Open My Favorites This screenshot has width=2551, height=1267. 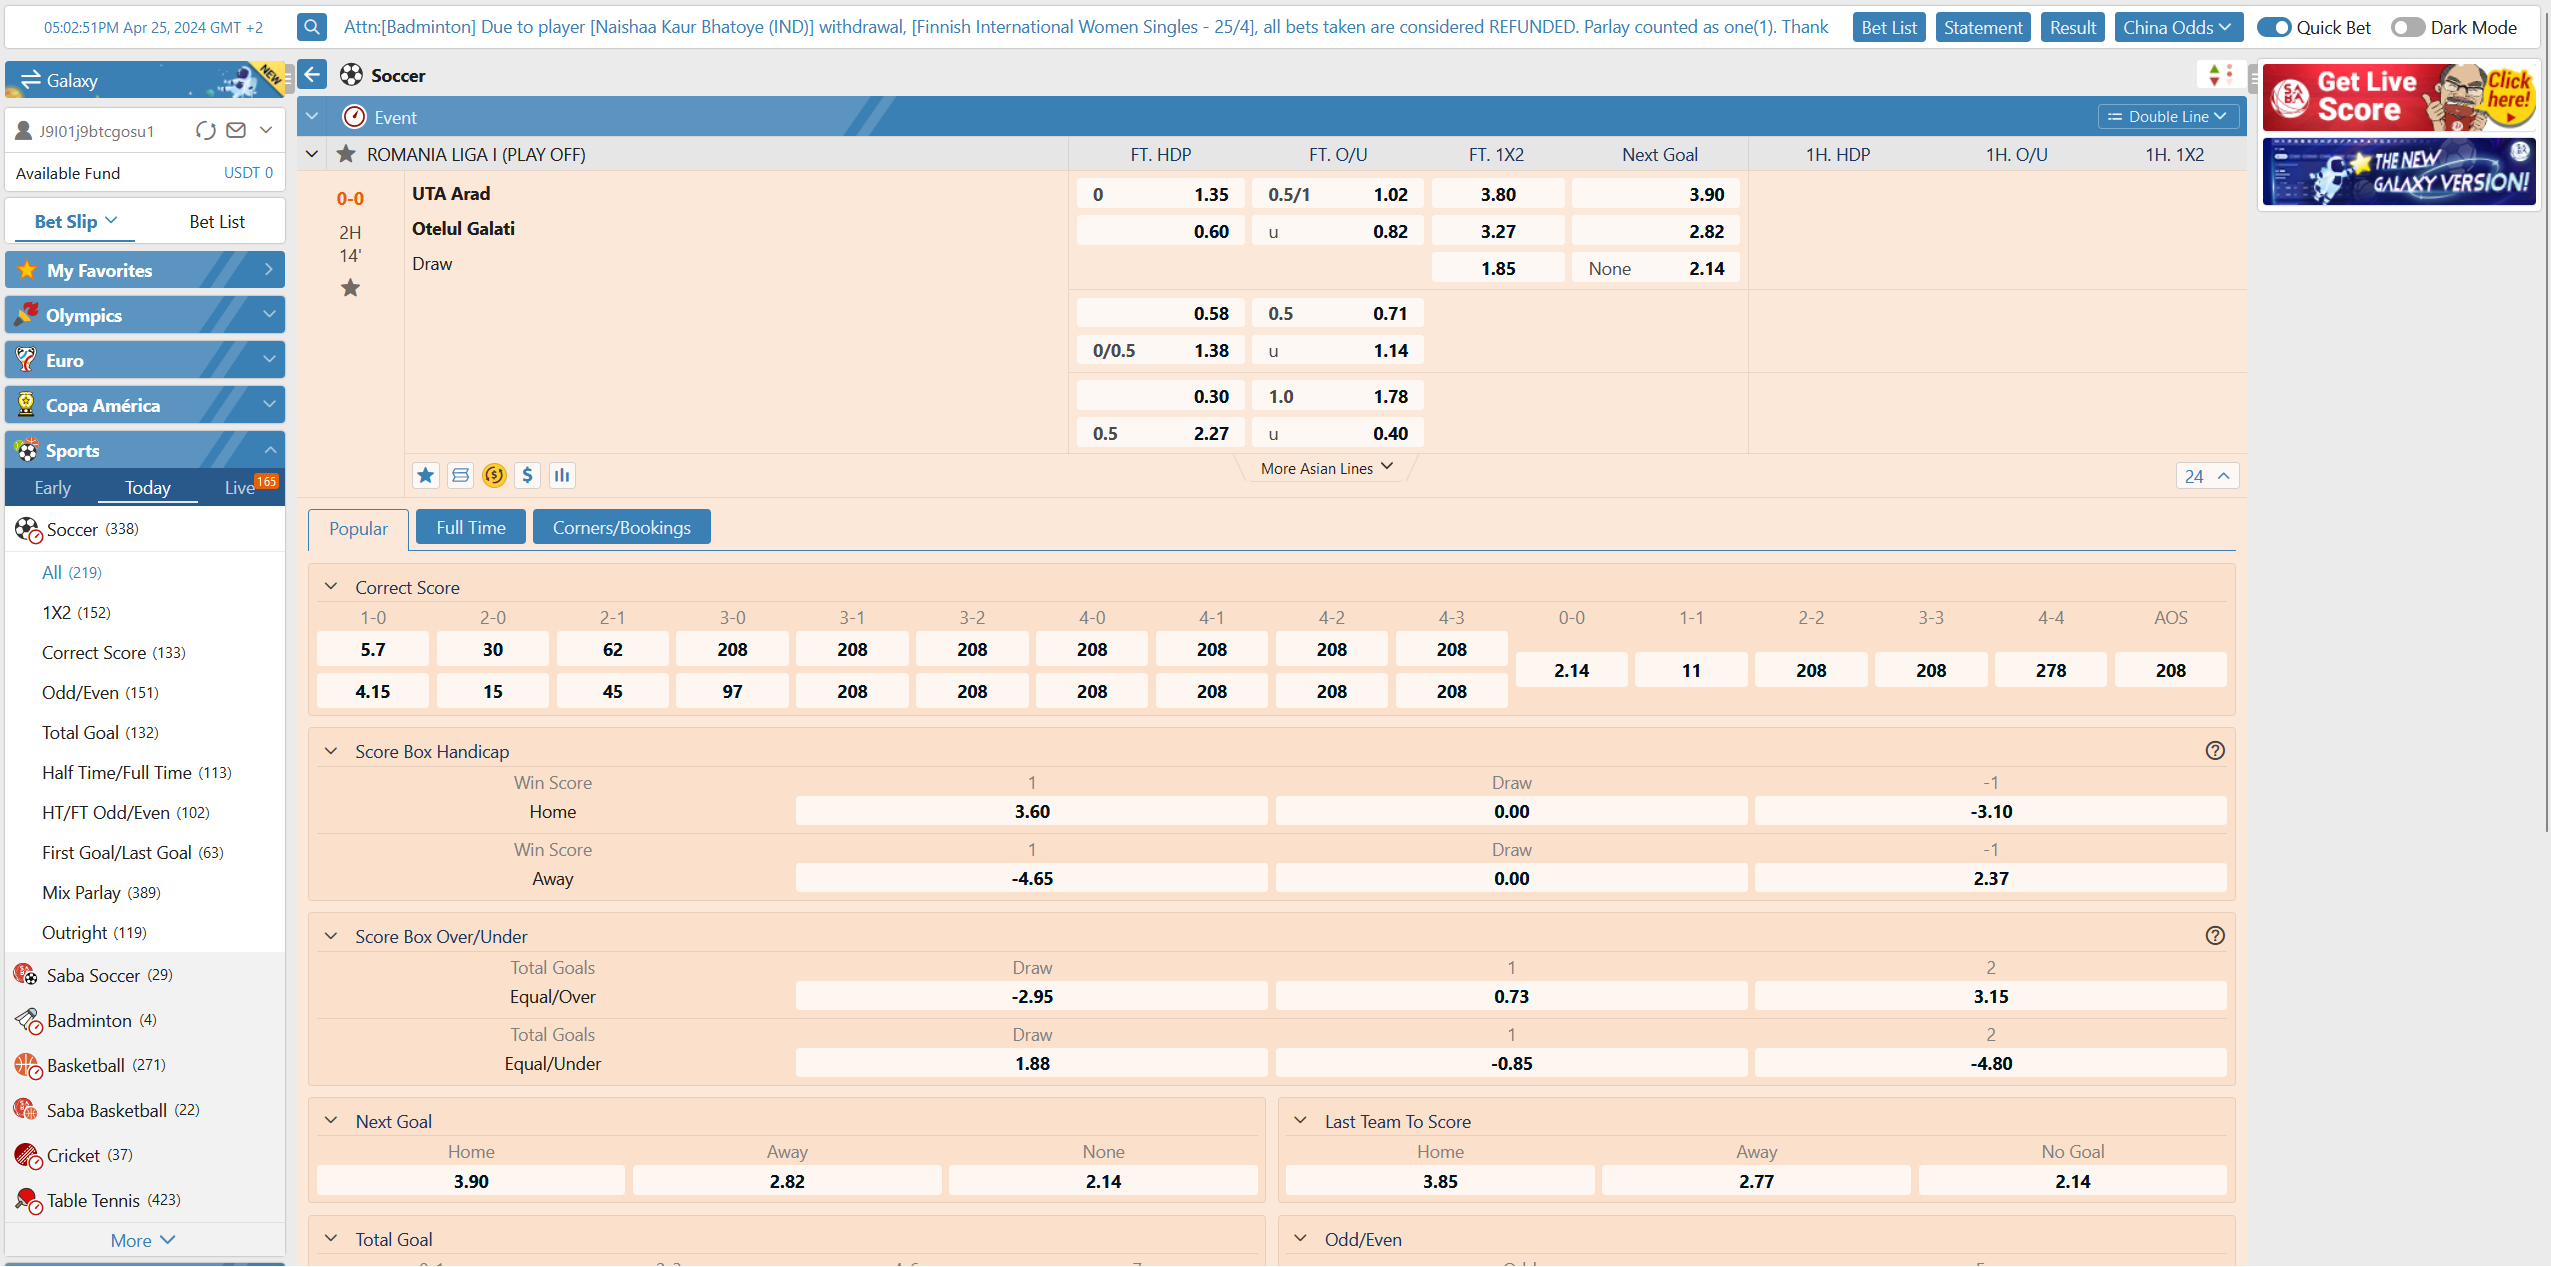point(145,270)
